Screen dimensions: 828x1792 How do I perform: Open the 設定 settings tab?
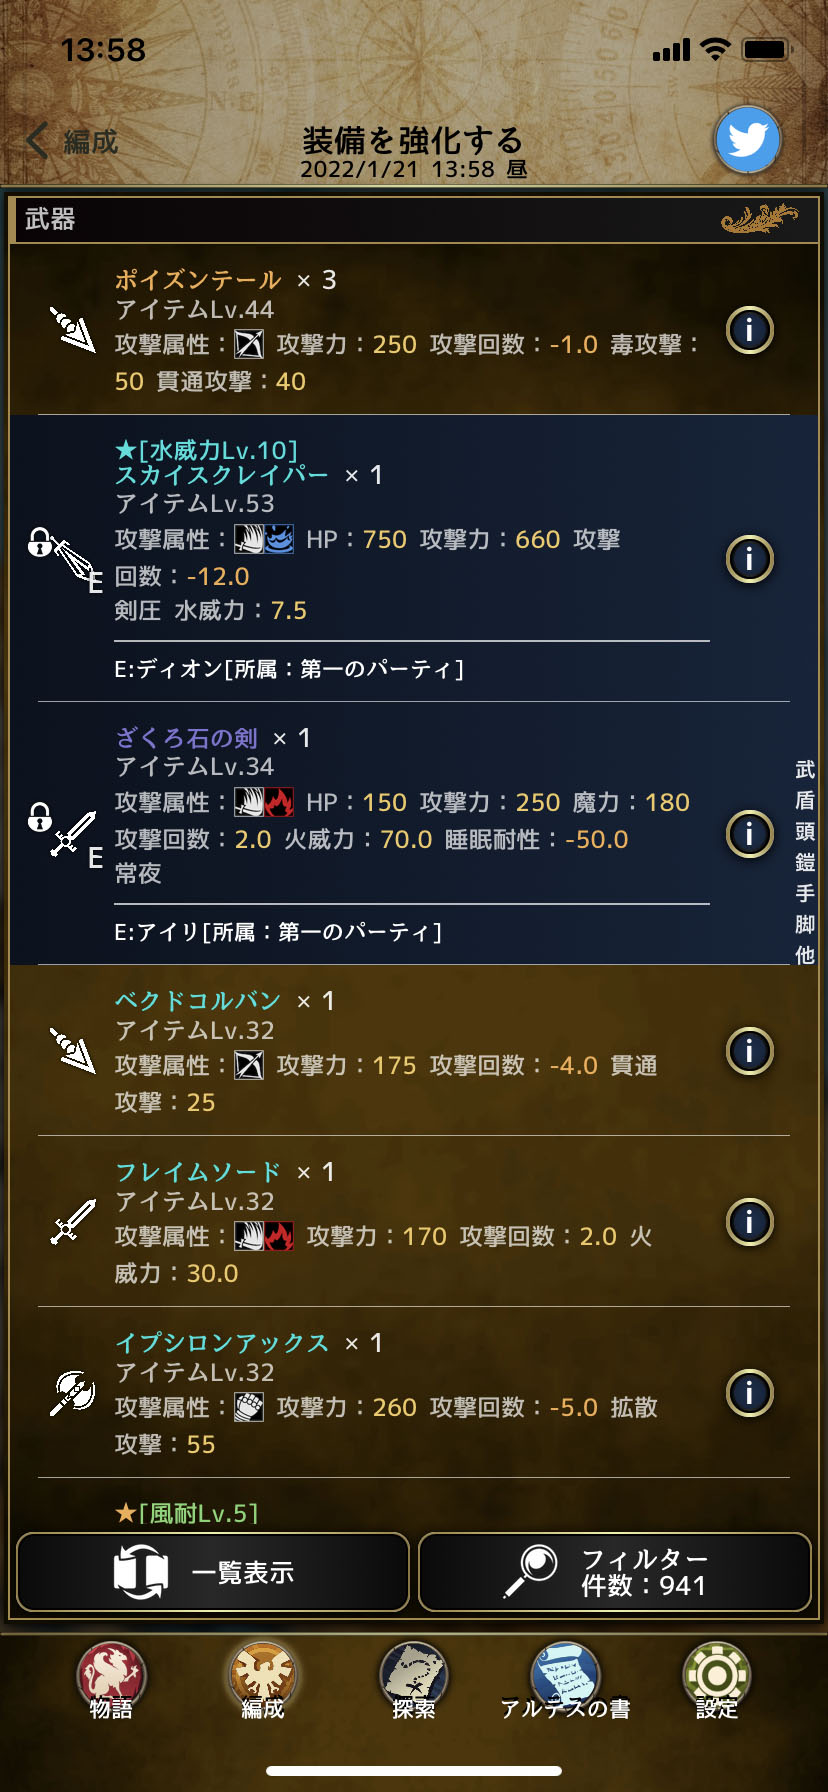(716, 1680)
